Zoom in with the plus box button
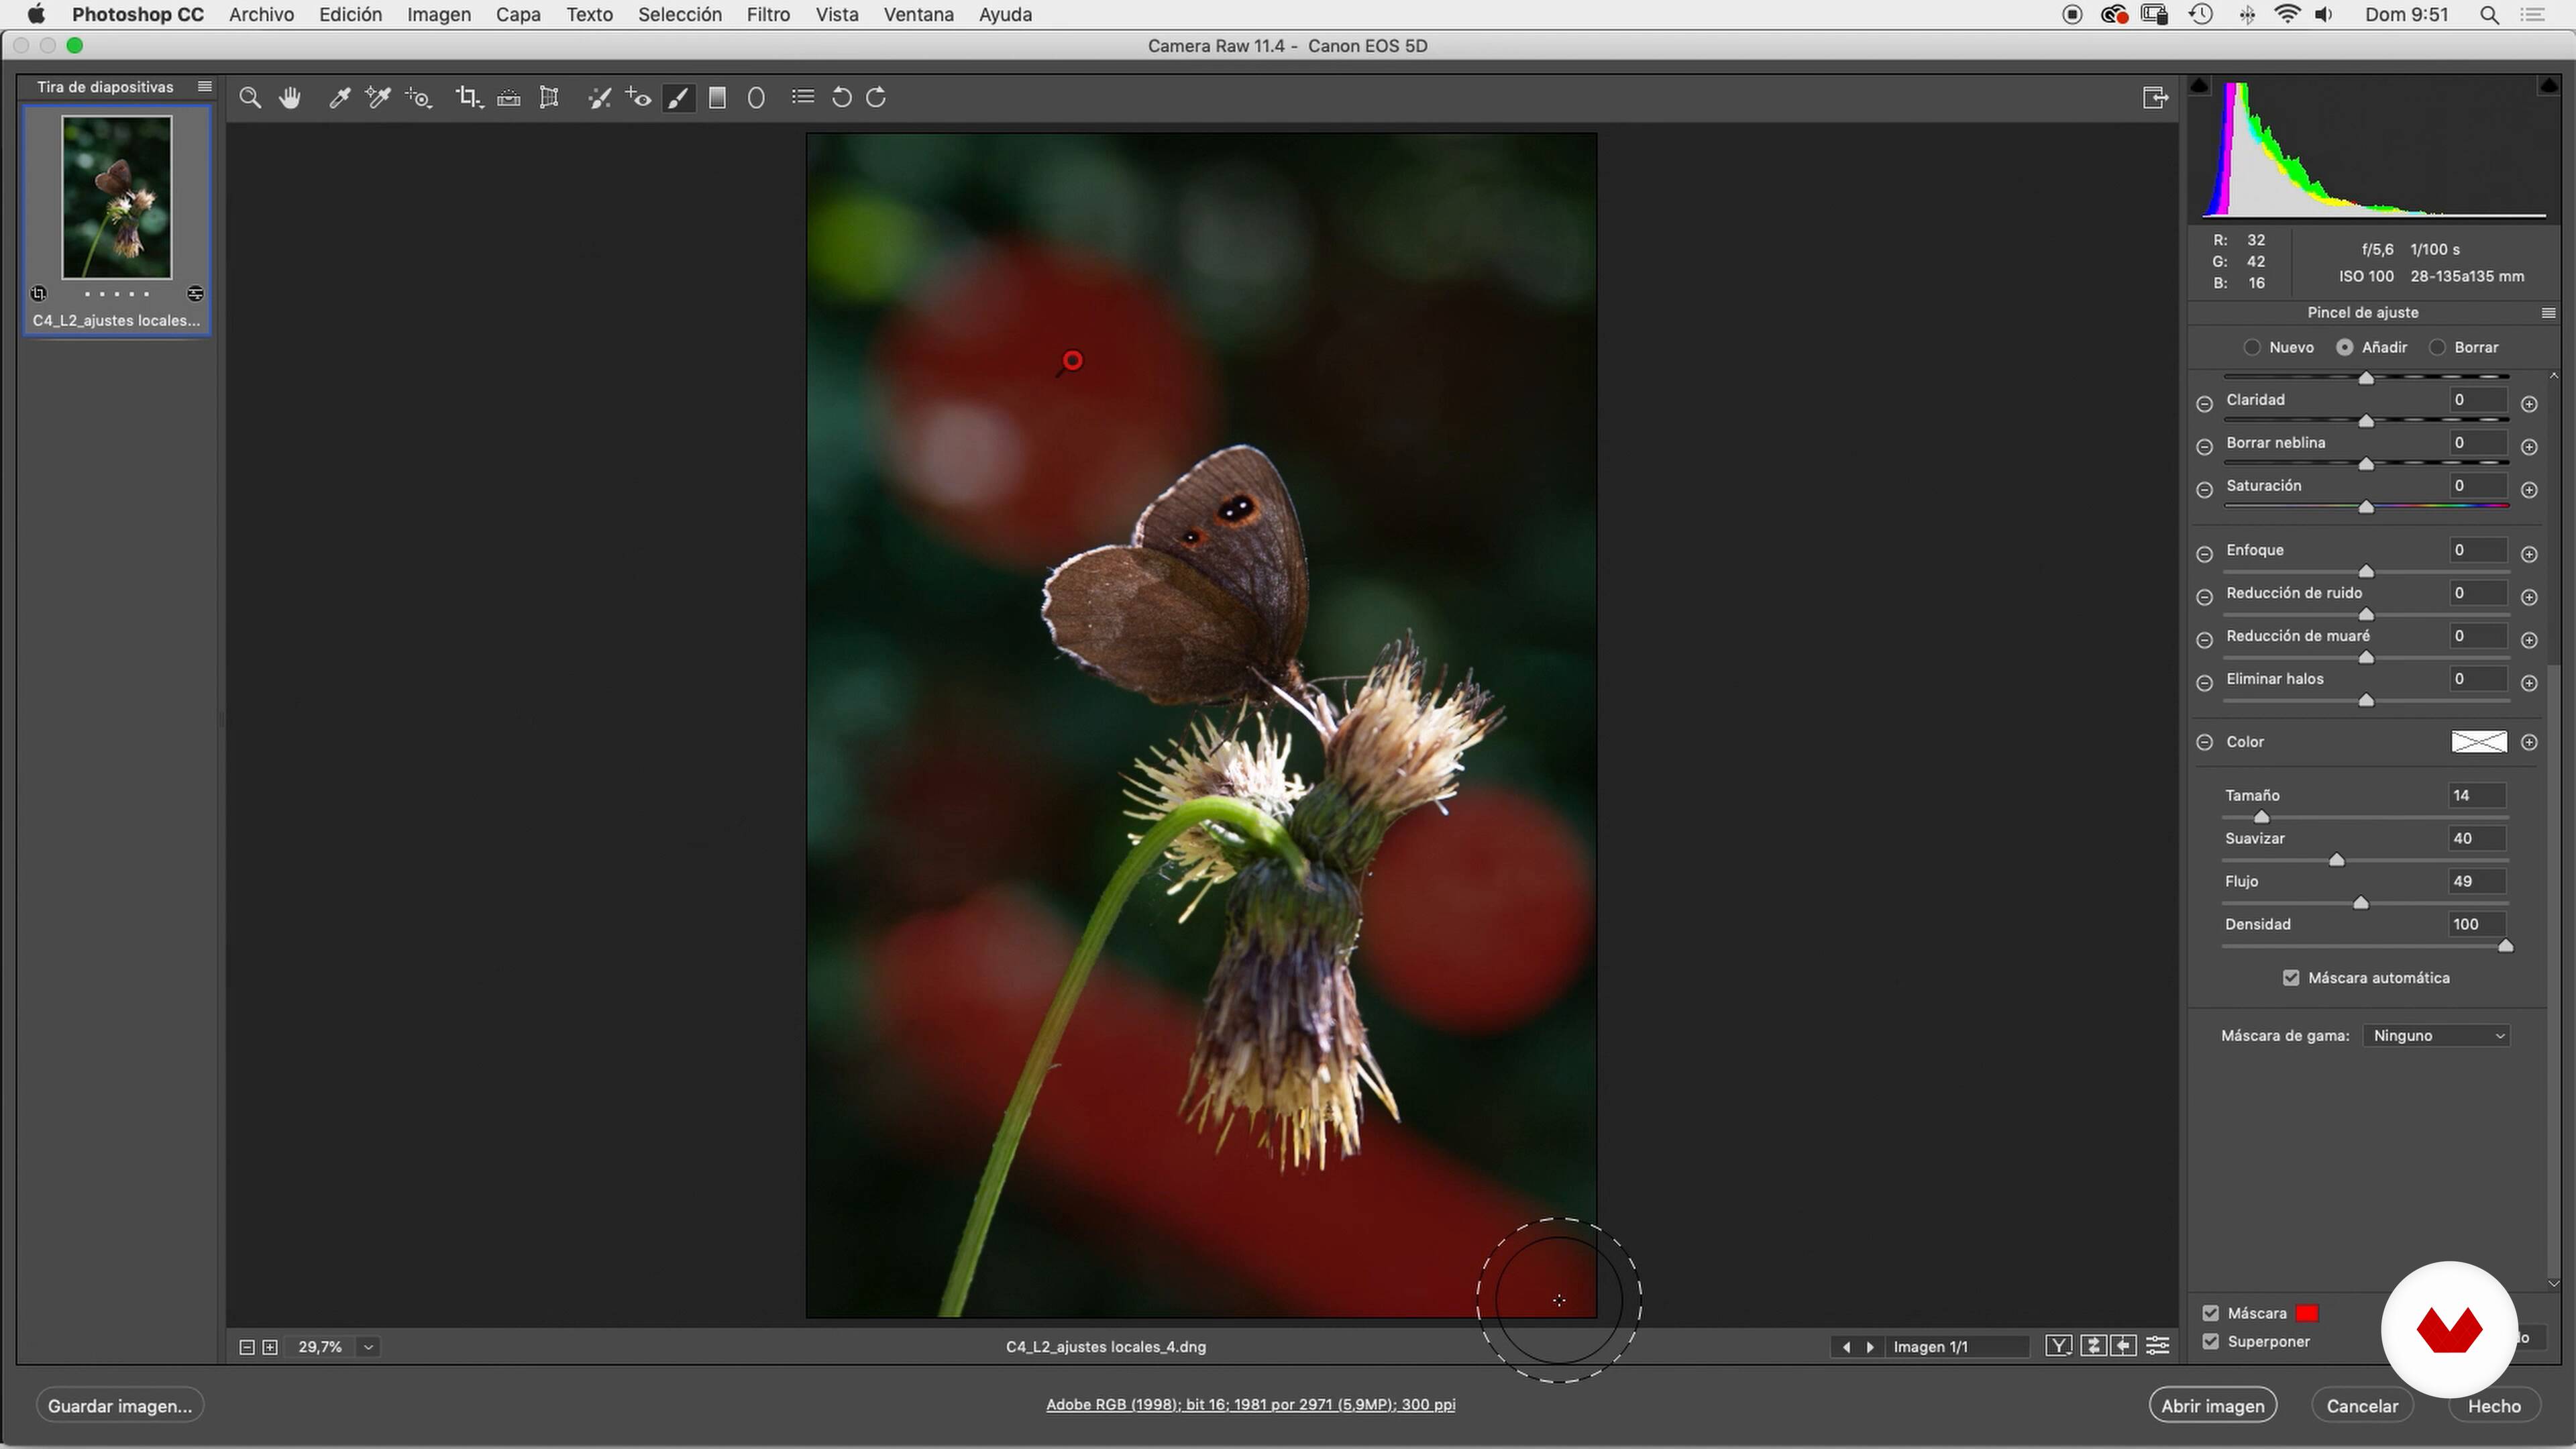This screenshot has width=2576, height=1449. [270, 1347]
